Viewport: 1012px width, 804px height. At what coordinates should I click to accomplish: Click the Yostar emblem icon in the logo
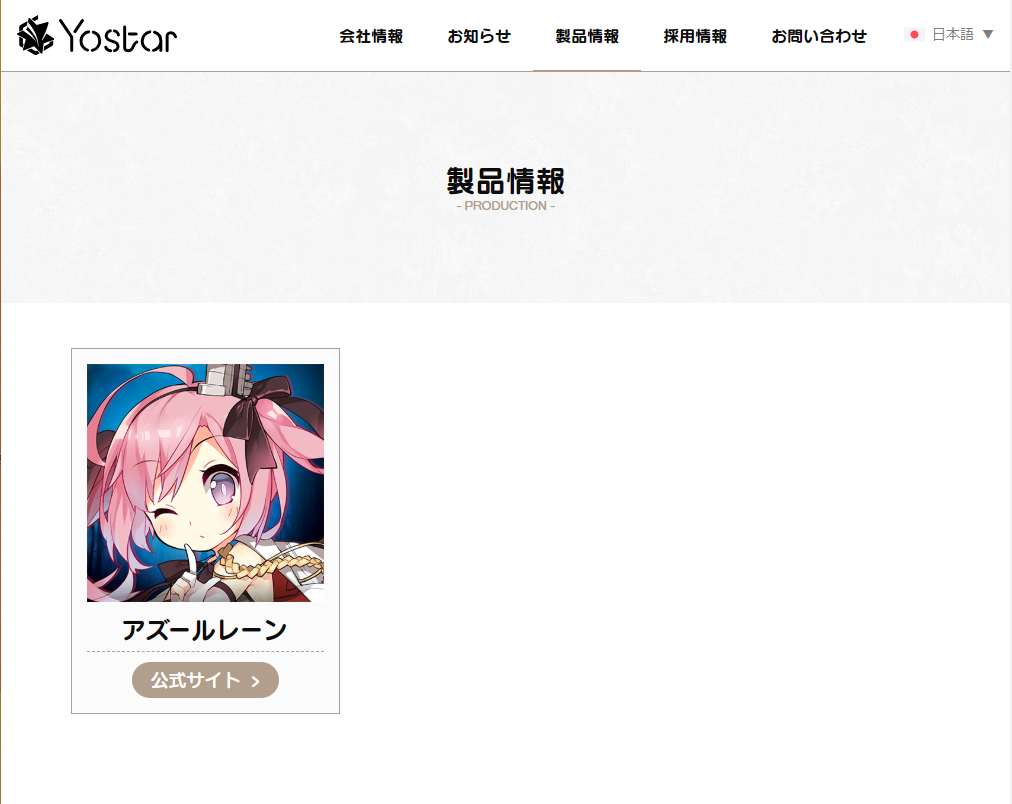click(35, 35)
